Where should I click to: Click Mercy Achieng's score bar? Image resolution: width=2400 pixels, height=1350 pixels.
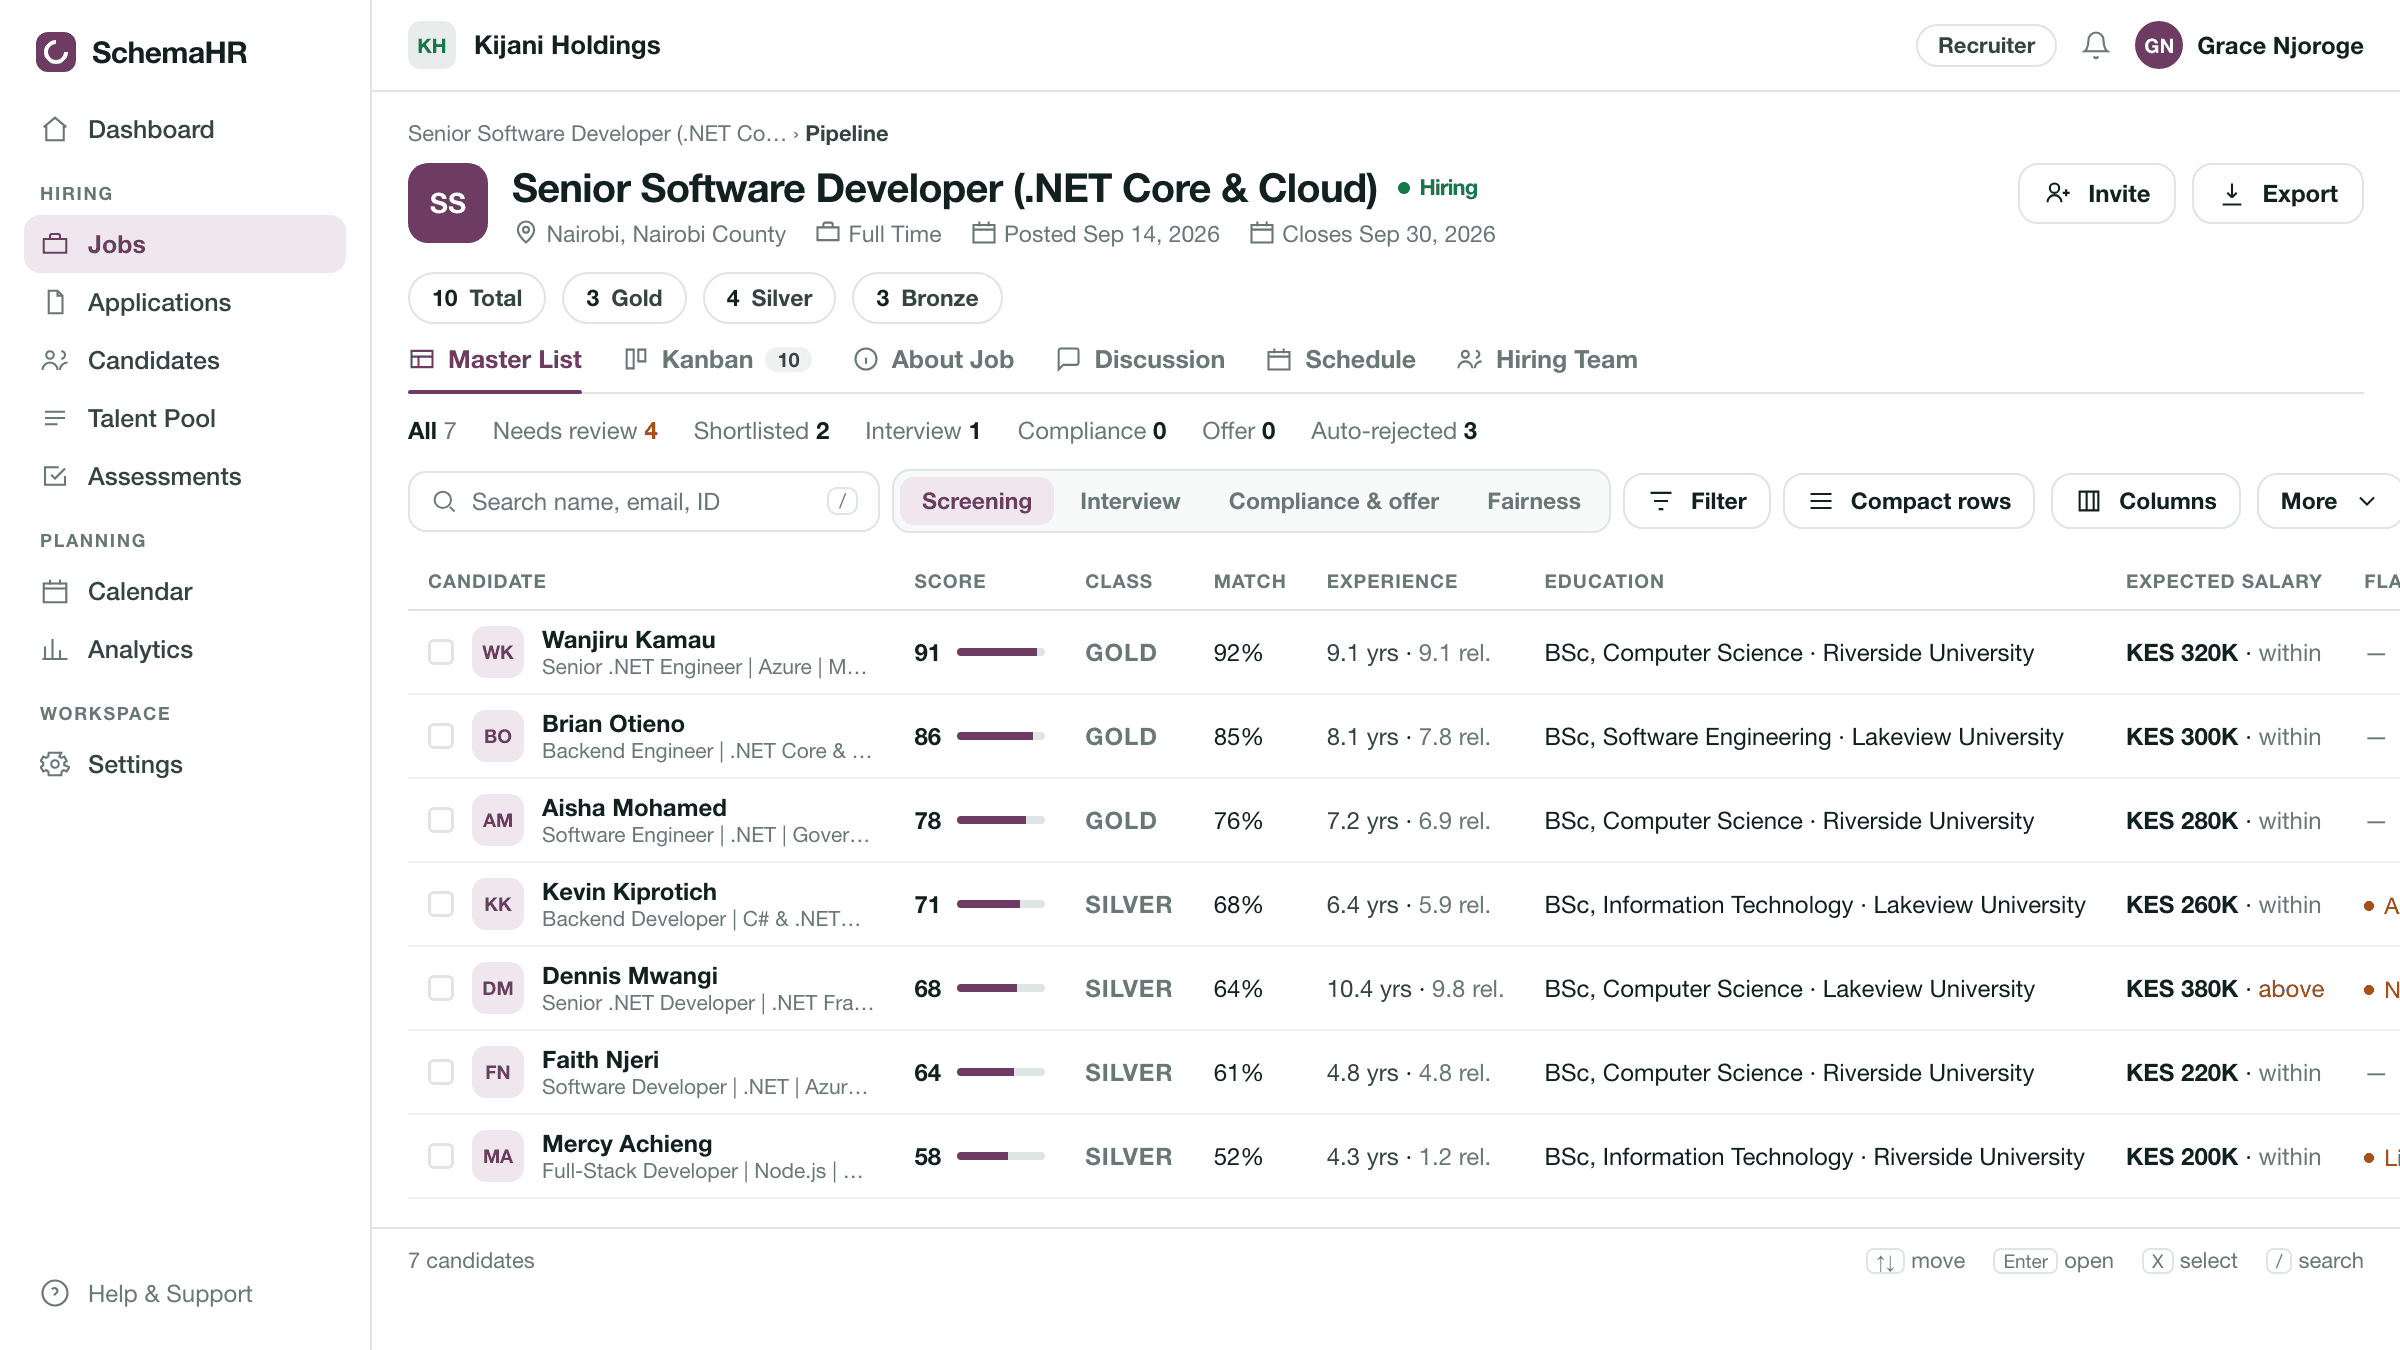pos(1001,1156)
